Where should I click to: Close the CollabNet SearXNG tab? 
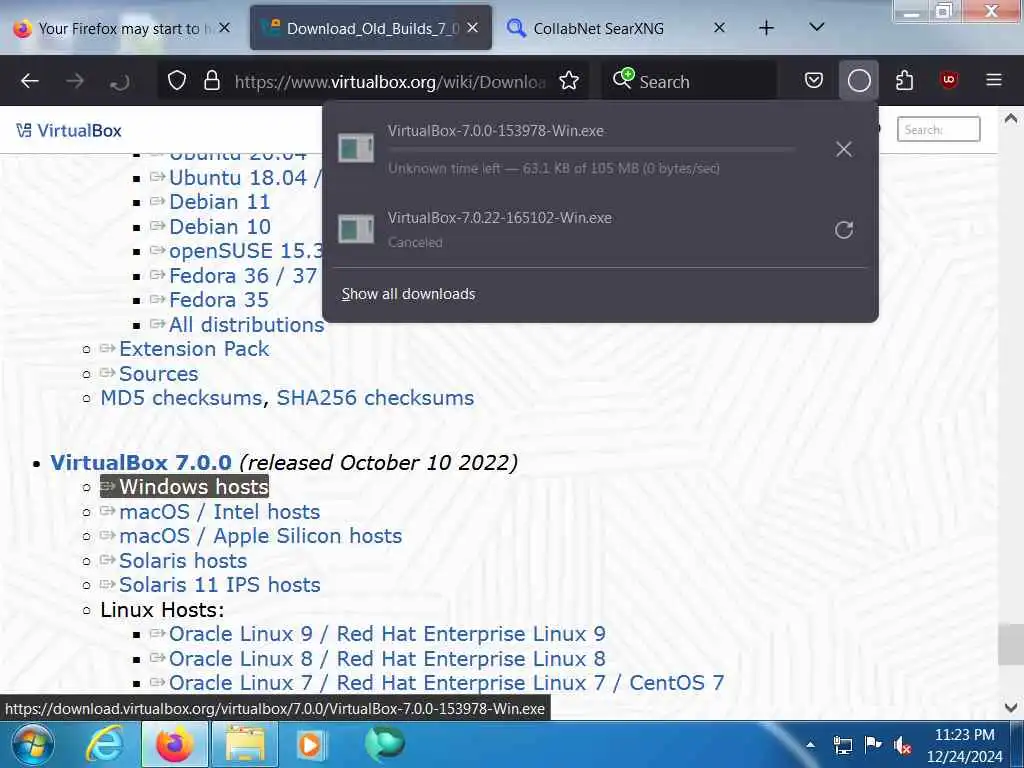pos(719,27)
